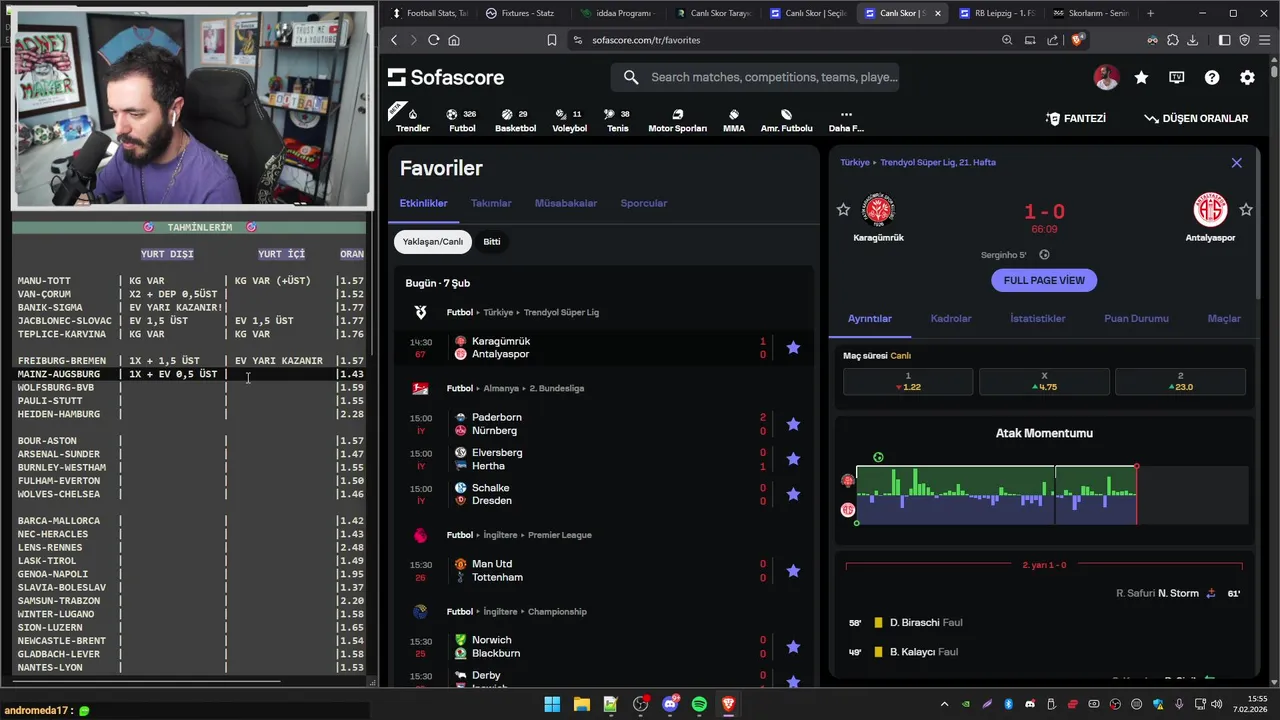
Task: Open the TV schedule icon in header
Action: tap(1177, 77)
